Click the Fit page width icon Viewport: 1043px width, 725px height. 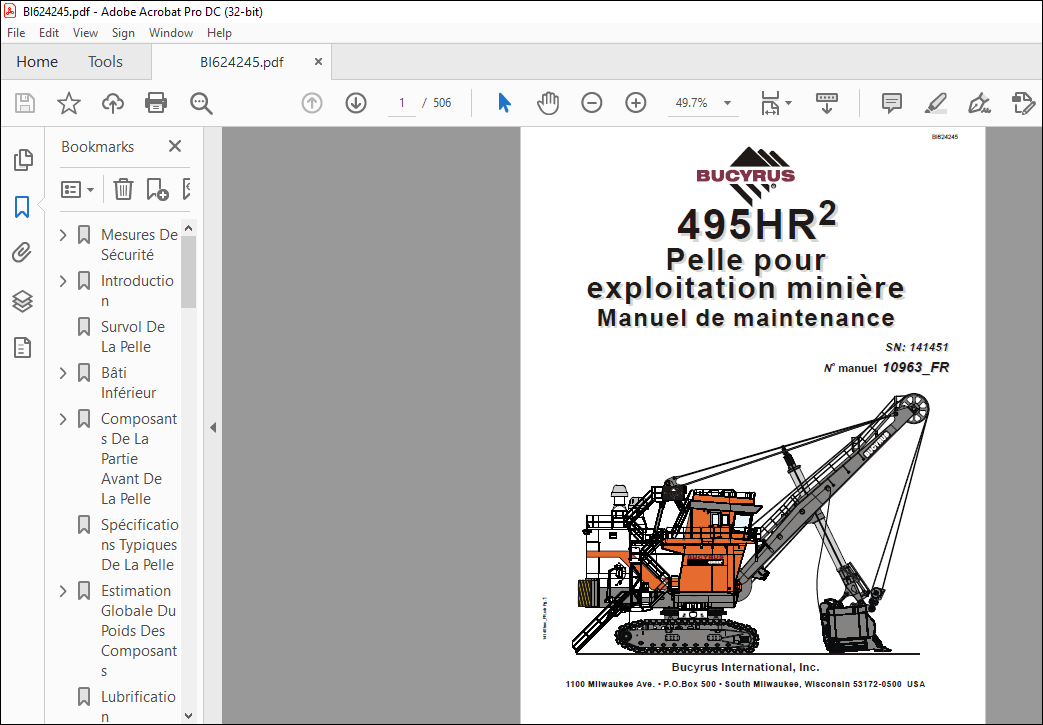[770, 103]
